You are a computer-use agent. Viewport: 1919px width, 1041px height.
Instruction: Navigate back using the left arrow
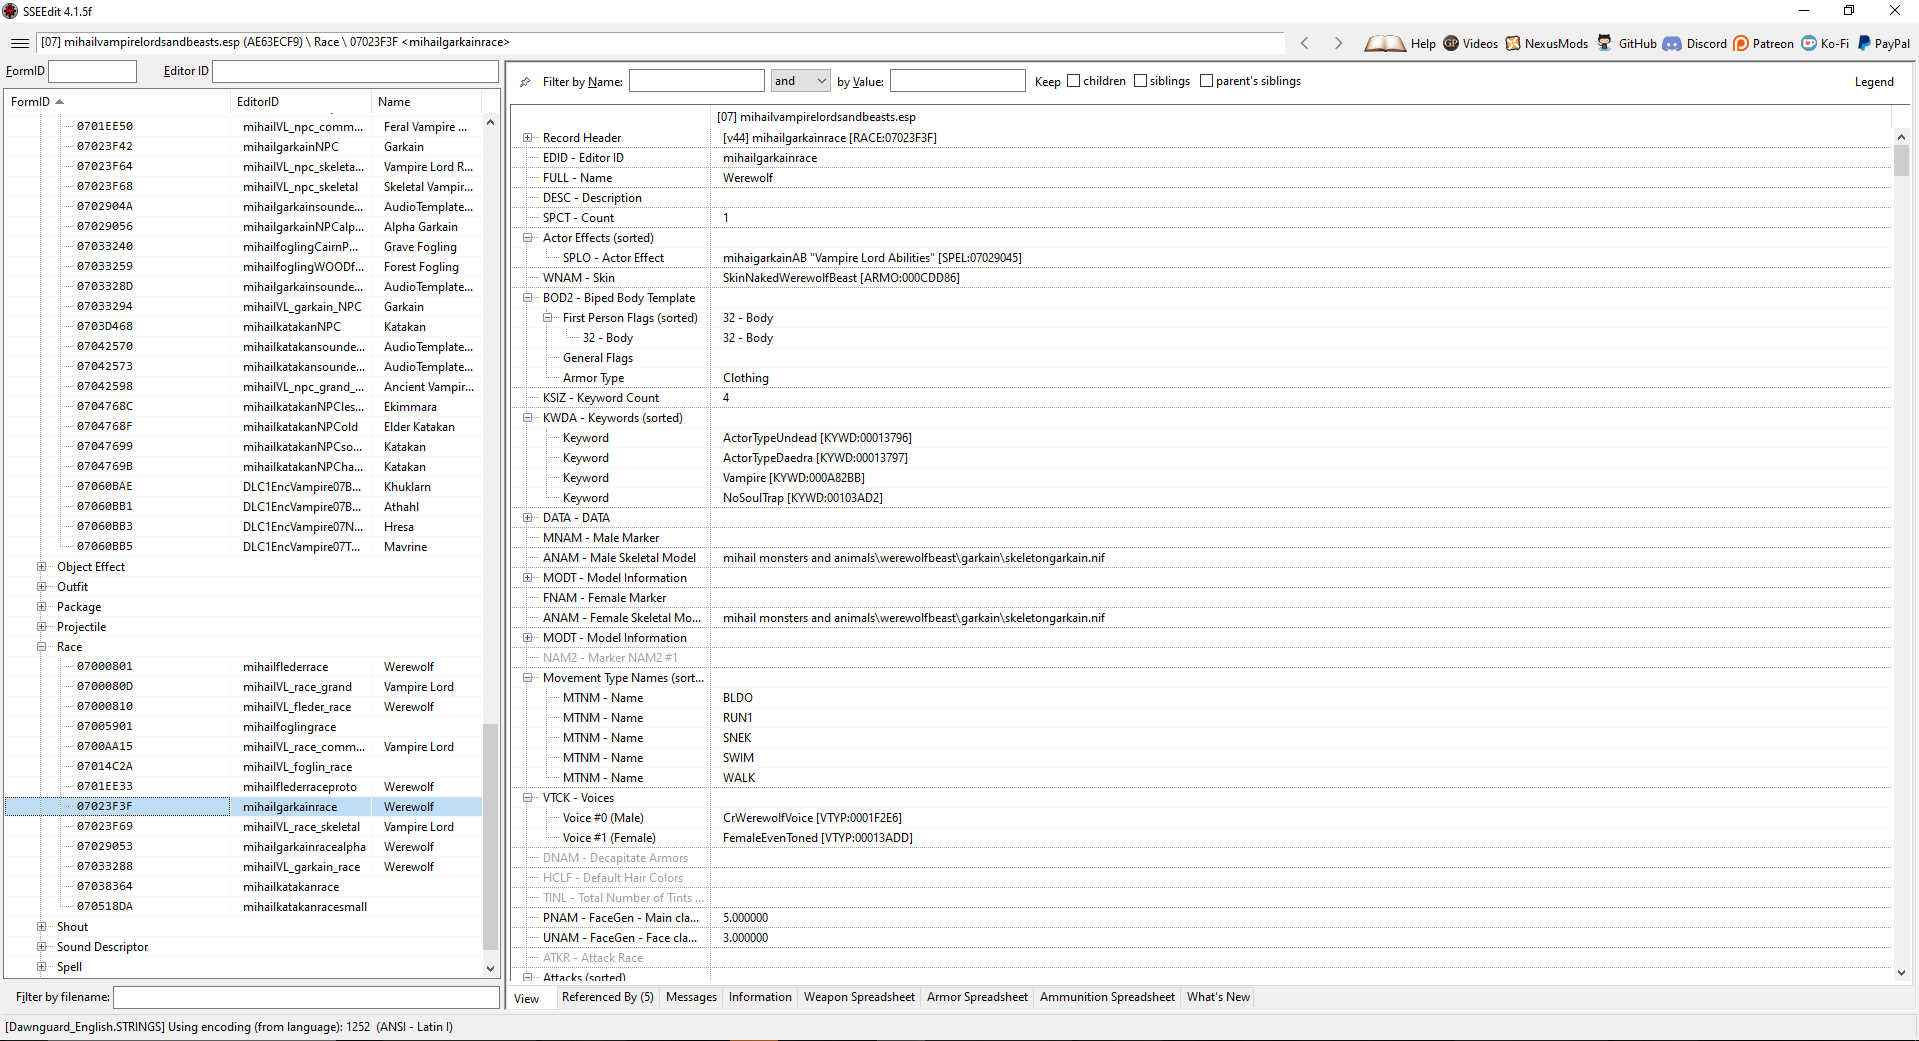pyautogui.click(x=1305, y=43)
